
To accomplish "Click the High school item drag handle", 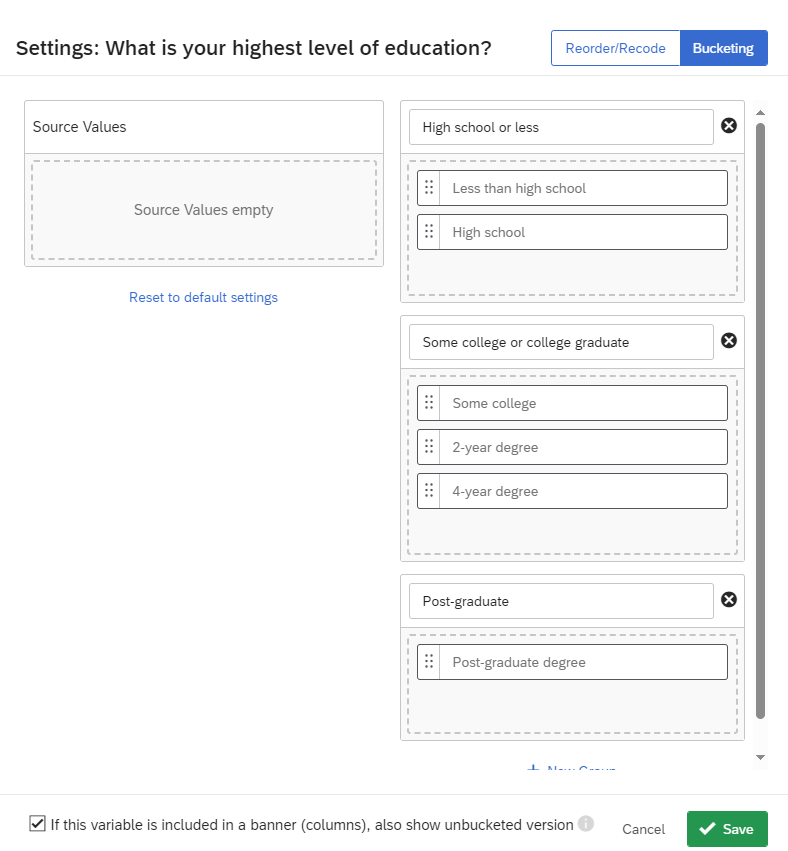I will click(429, 232).
